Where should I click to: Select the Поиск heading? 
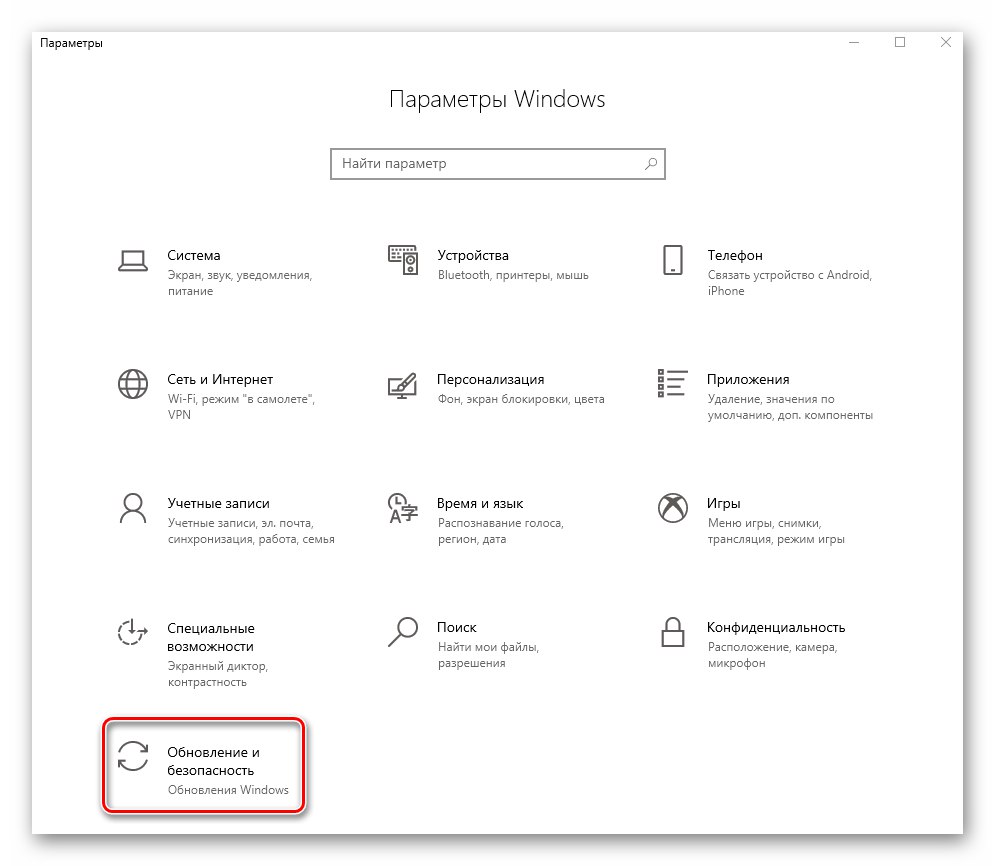click(456, 627)
